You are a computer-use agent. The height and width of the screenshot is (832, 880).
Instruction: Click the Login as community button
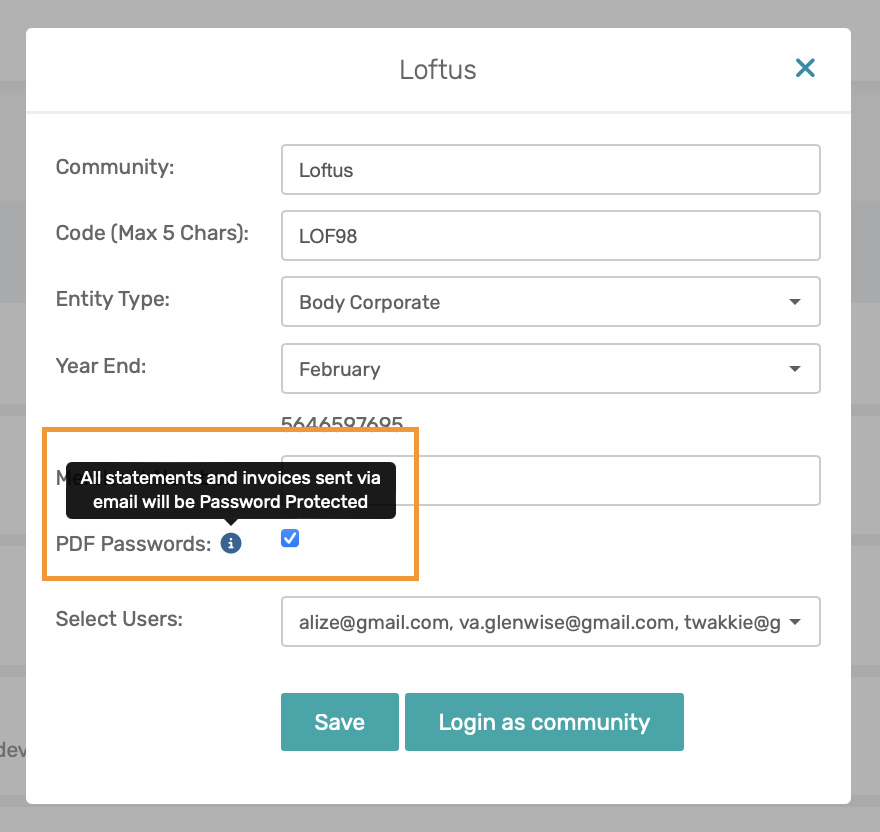544,721
